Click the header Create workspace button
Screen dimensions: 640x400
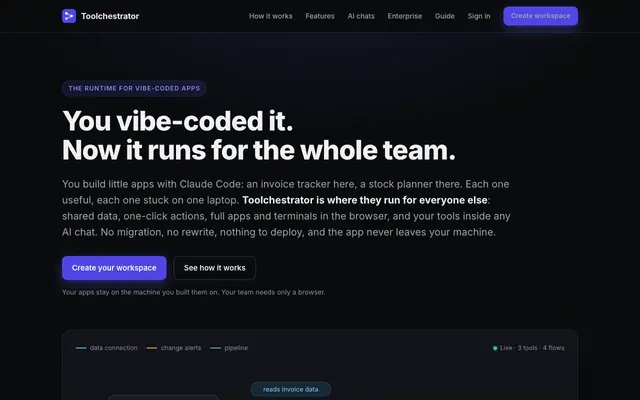click(540, 16)
